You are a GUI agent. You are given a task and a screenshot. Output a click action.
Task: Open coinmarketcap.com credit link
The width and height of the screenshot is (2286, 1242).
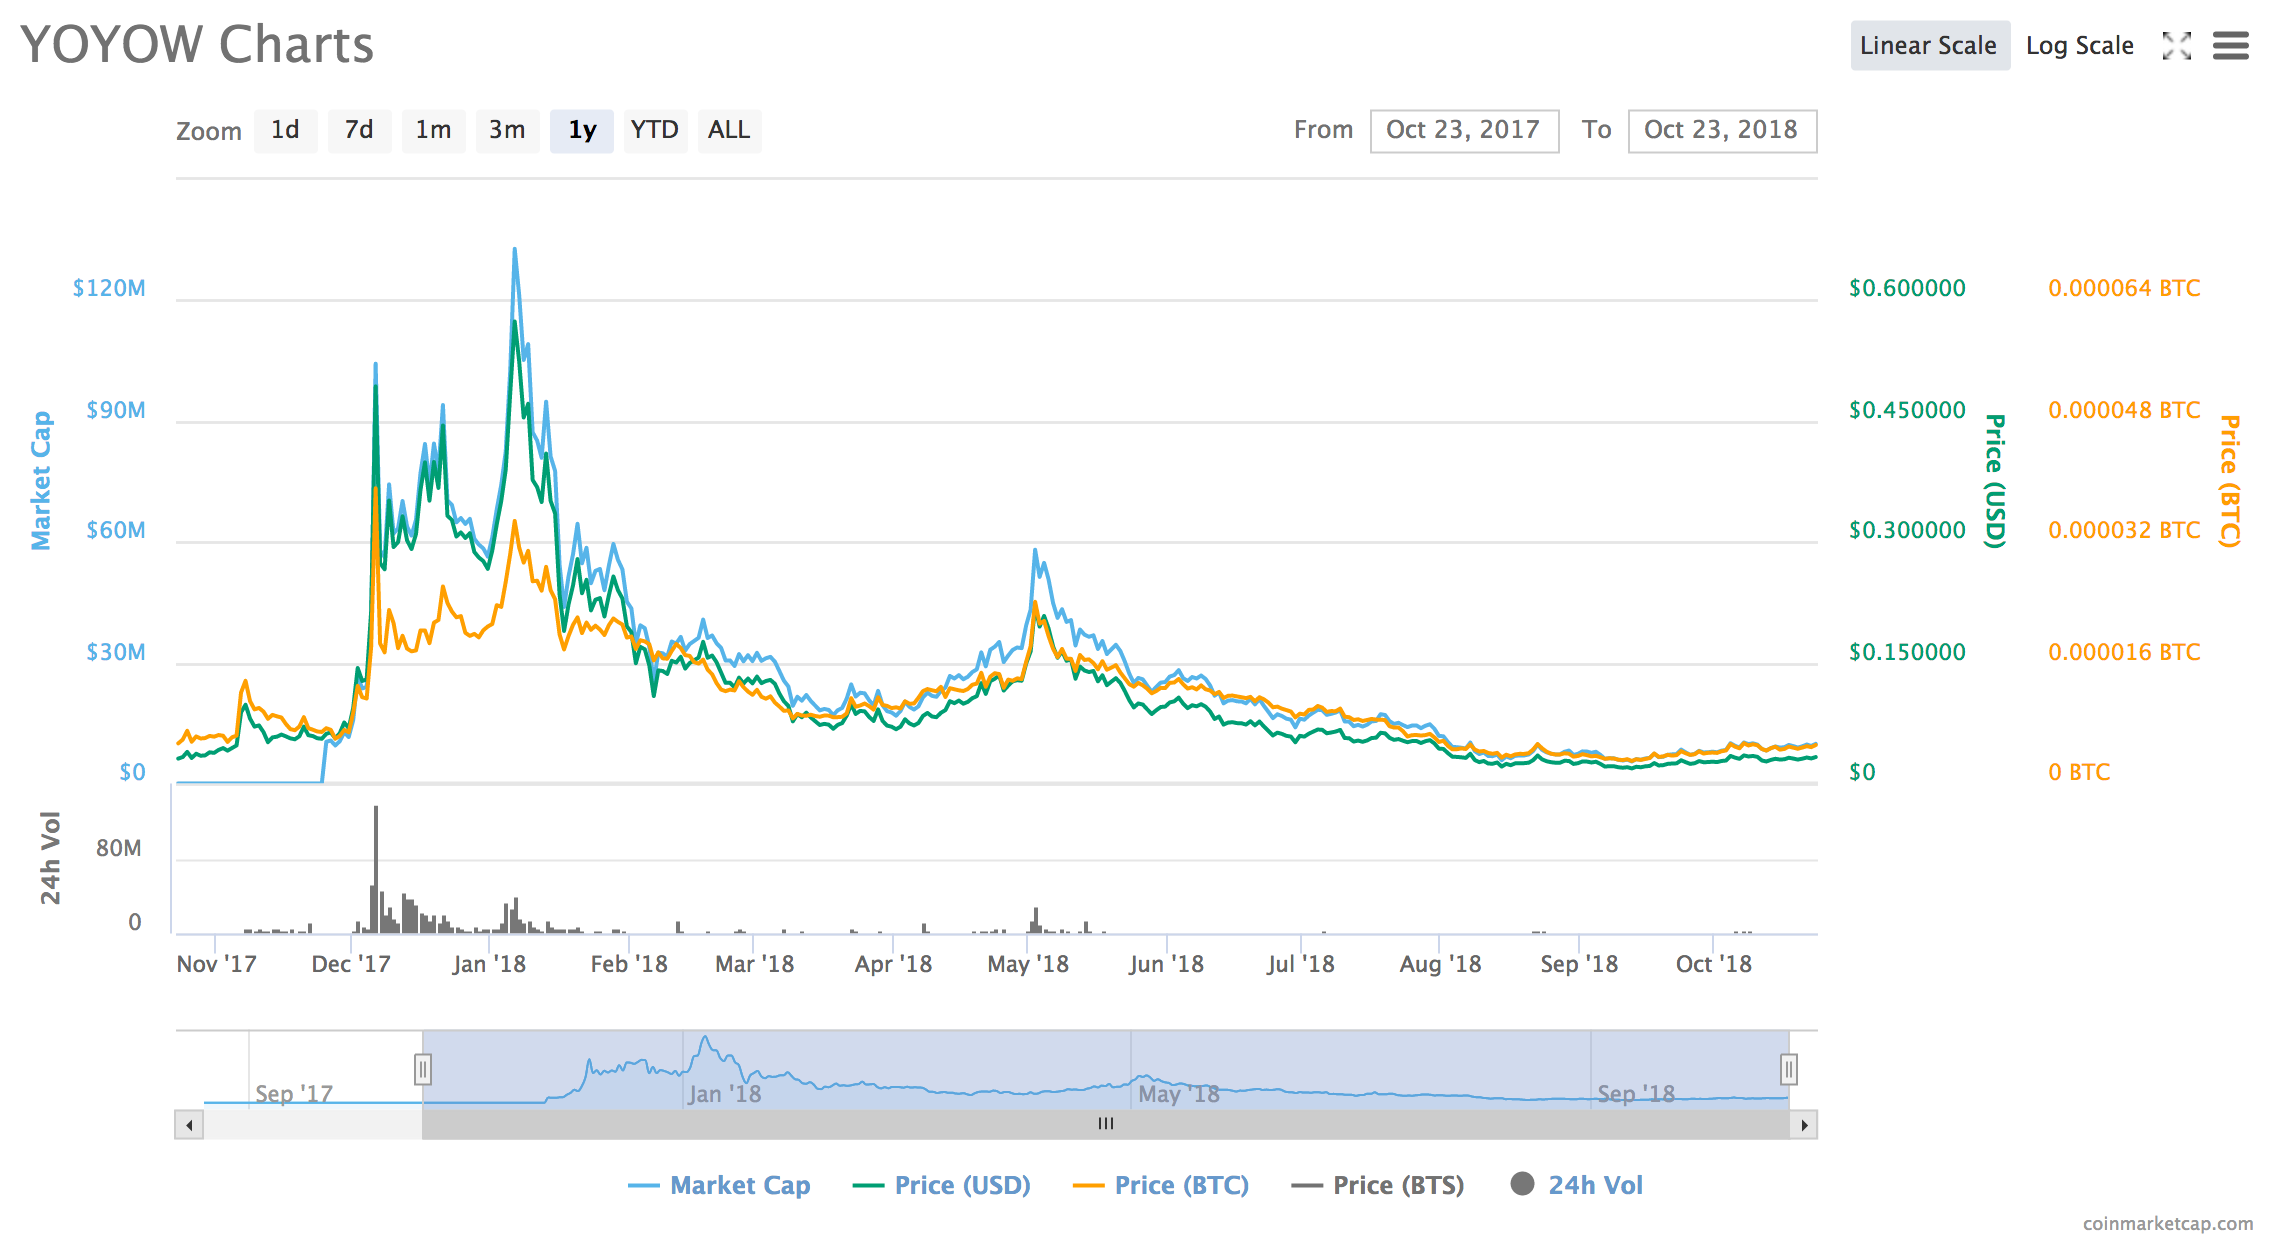point(2167,1223)
